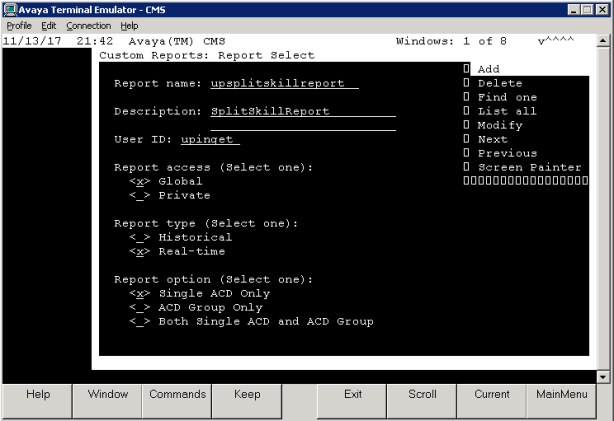Click the Help menu in menu bar
Viewport: 614px width, 421px height.
[129, 25]
